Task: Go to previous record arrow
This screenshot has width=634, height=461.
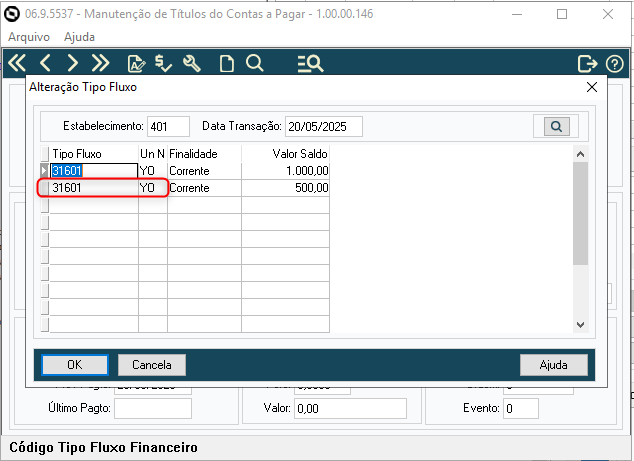Action: point(45,63)
